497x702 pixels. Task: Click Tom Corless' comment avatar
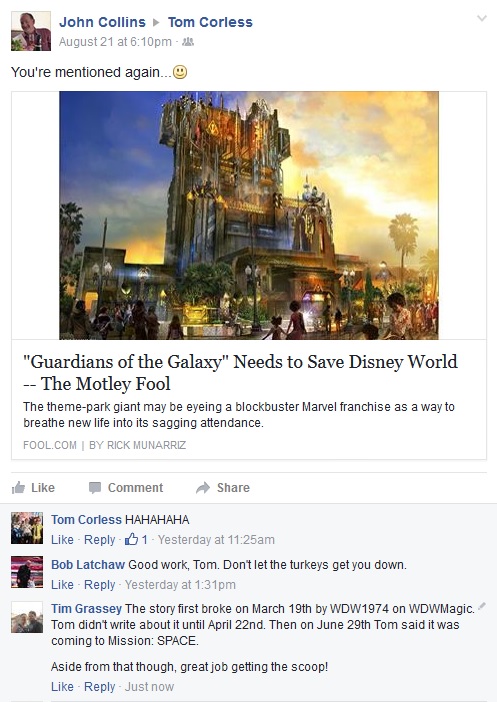(27, 528)
